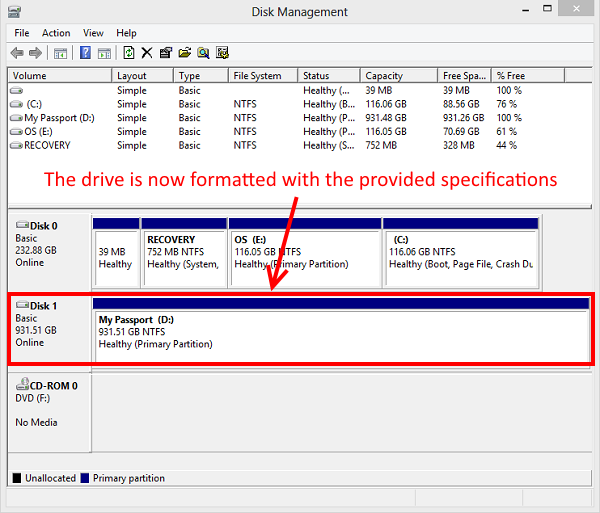Click the Back arrow toolbar icon
Image resolution: width=600 pixels, height=513 pixels.
(x=17, y=53)
